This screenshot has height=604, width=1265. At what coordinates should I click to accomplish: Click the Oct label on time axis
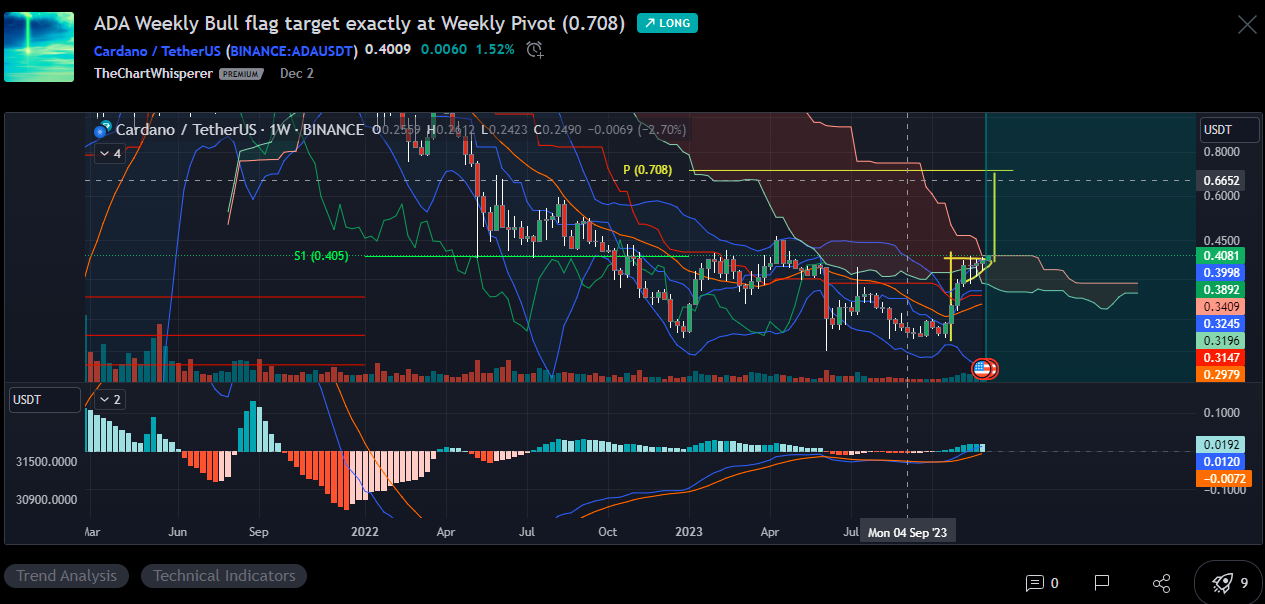[x=608, y=533]
